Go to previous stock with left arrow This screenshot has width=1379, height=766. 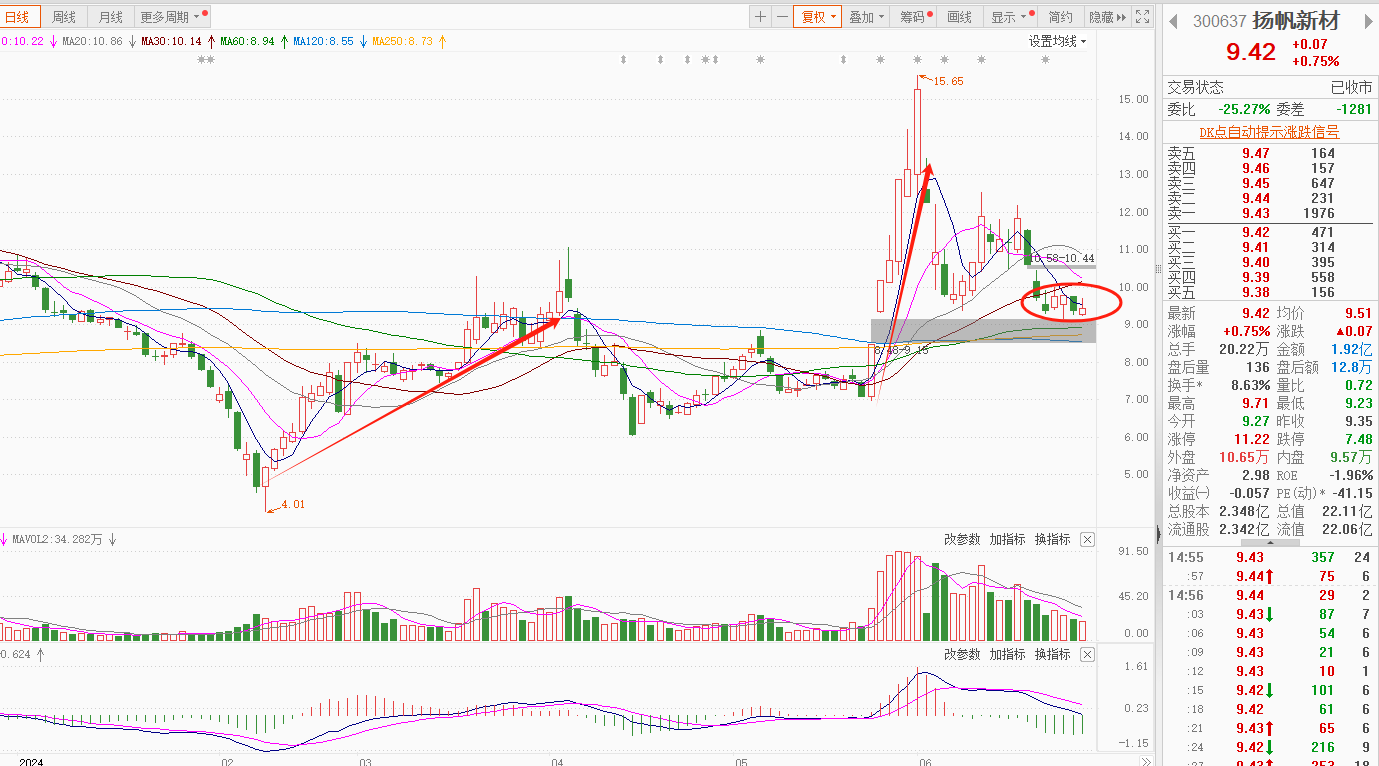tap(1175, 21)
